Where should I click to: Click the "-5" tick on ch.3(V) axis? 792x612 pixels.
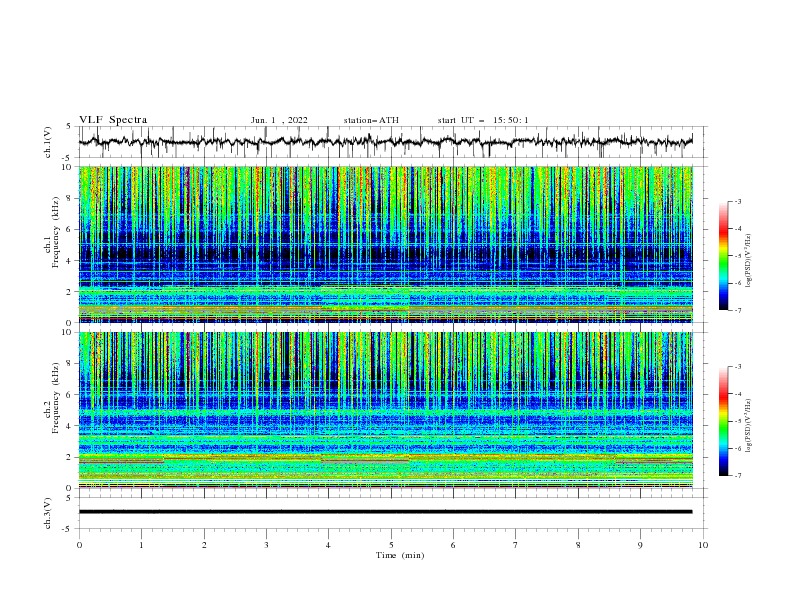tap(68, 529)
